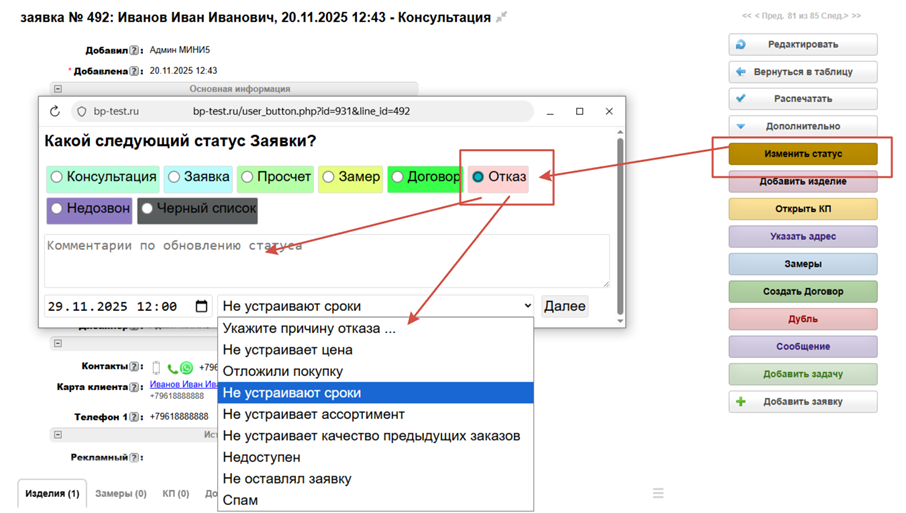906x513 pixels.
Task: Select the Консультация status radio button
Action: pos(57,177)
